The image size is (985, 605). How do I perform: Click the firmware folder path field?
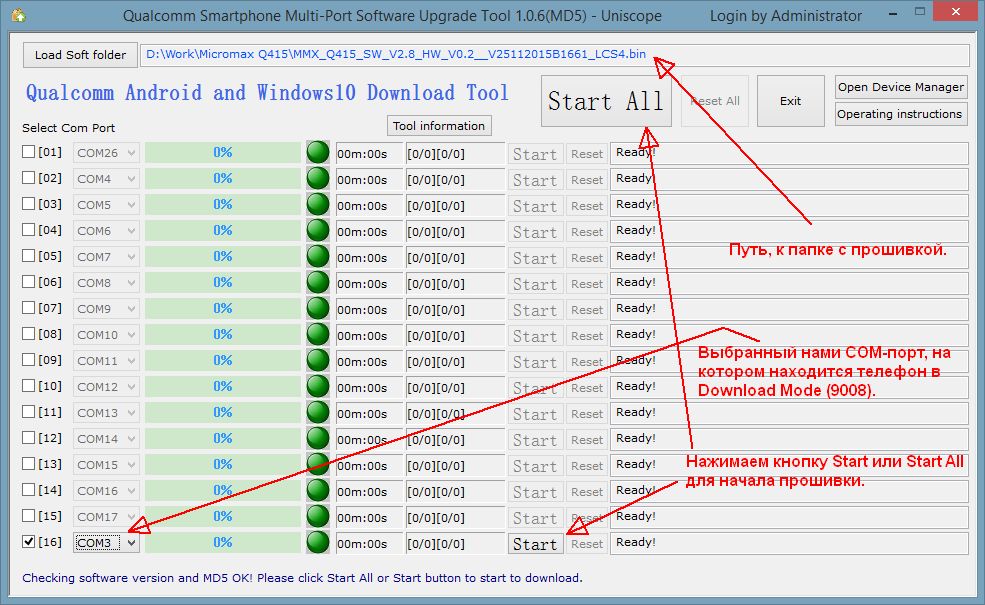(x=554, y=55)
